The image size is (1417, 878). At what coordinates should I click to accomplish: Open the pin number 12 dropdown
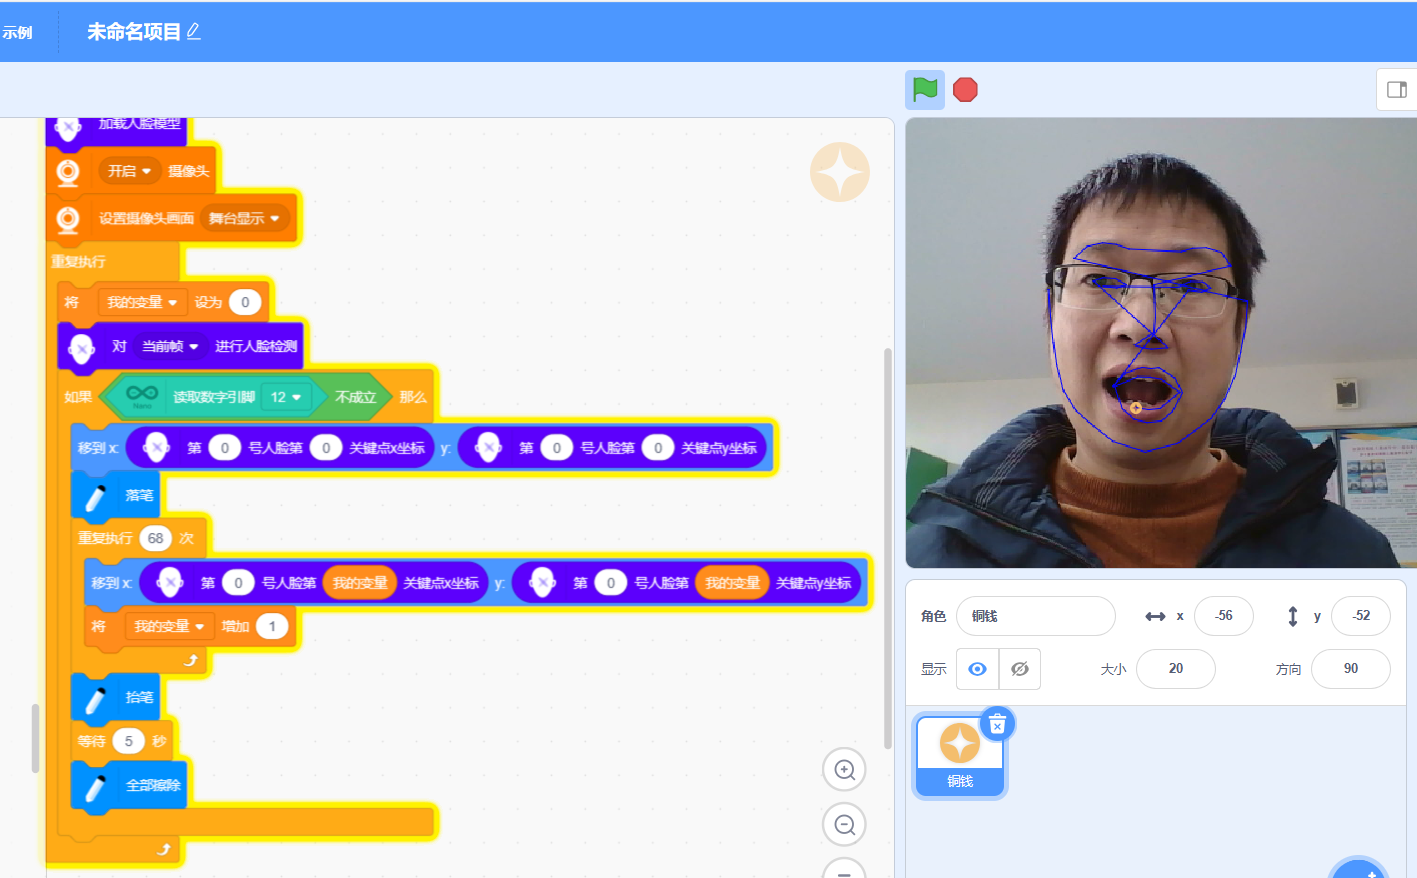tap(286, 397)
